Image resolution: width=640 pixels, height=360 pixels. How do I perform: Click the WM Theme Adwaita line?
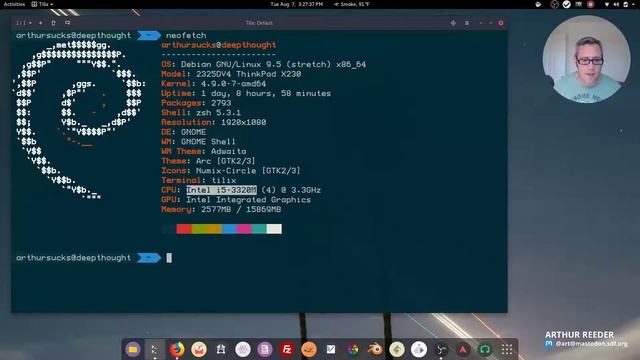tap(204, 151)
